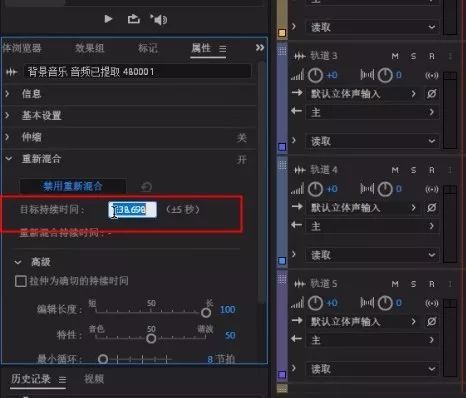Toggle the 轨道 3 polarity reversal icon

click(431, 94)
